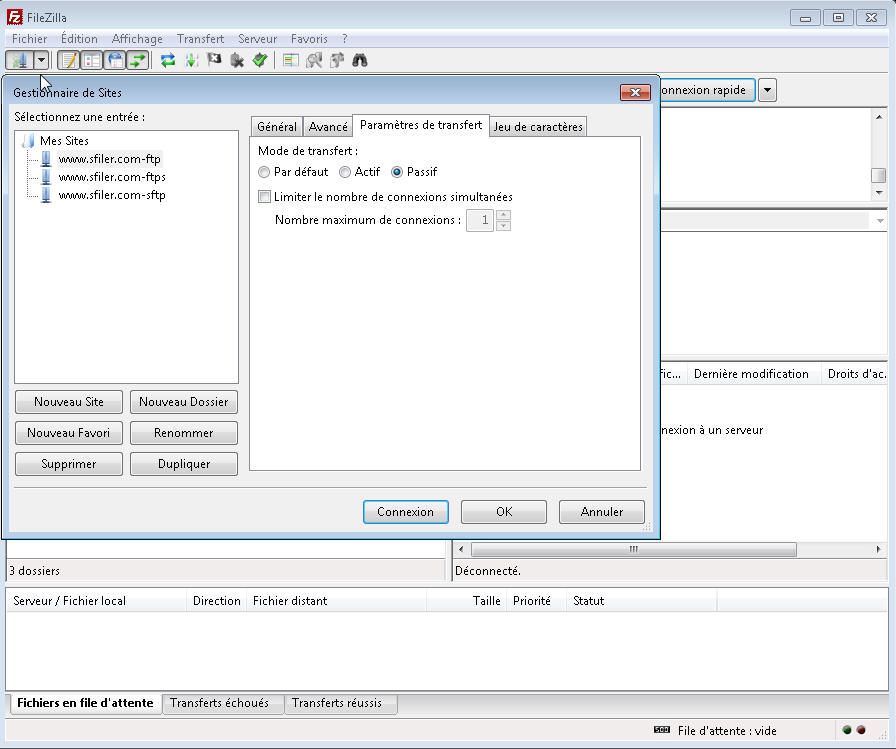This screenshot has width=896, height=749.
Task: Click server icon of www.sfiler.com-ftps entry
Action: click(x=46, y=177)
